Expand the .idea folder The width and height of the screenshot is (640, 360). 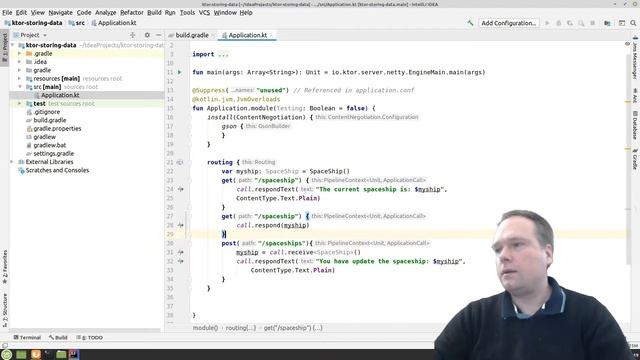pyautogui.click(x=20, y=62)
